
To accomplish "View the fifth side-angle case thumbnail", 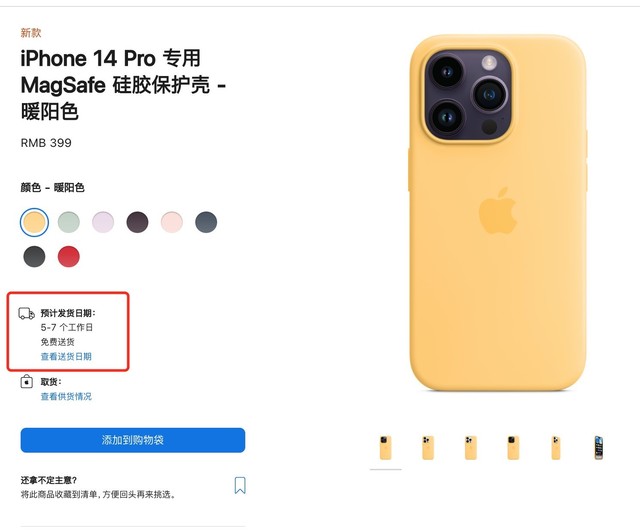I will coord(556,448).
